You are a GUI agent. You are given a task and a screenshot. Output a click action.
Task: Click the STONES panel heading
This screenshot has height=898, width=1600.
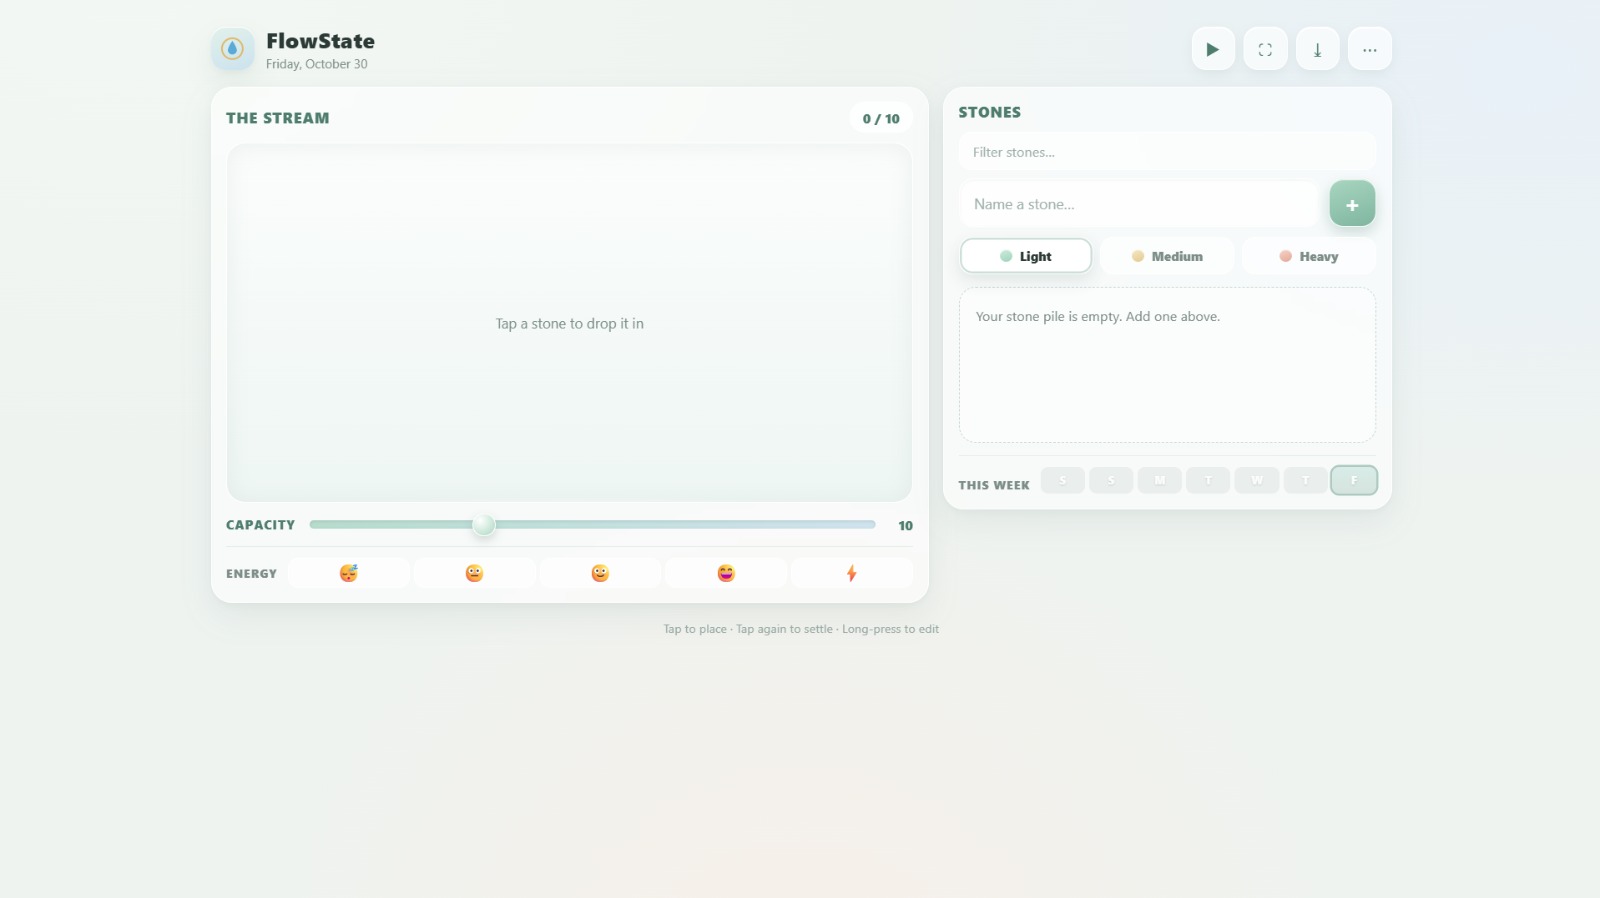990,112
